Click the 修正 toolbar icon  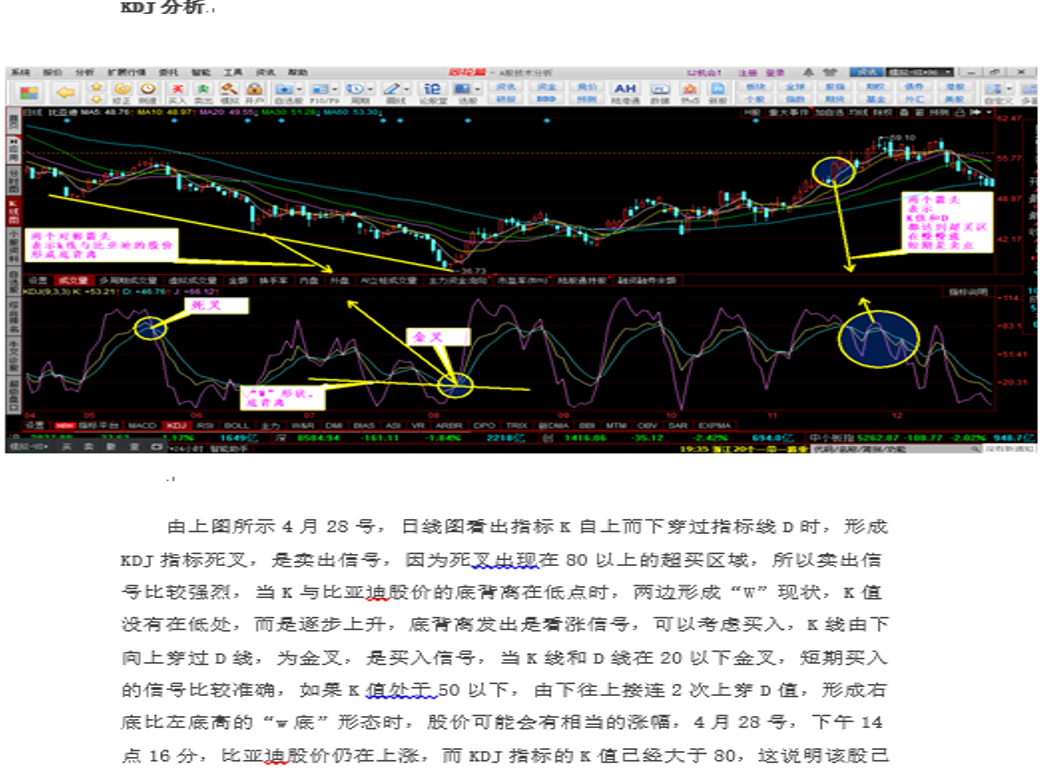coord(122,92)
